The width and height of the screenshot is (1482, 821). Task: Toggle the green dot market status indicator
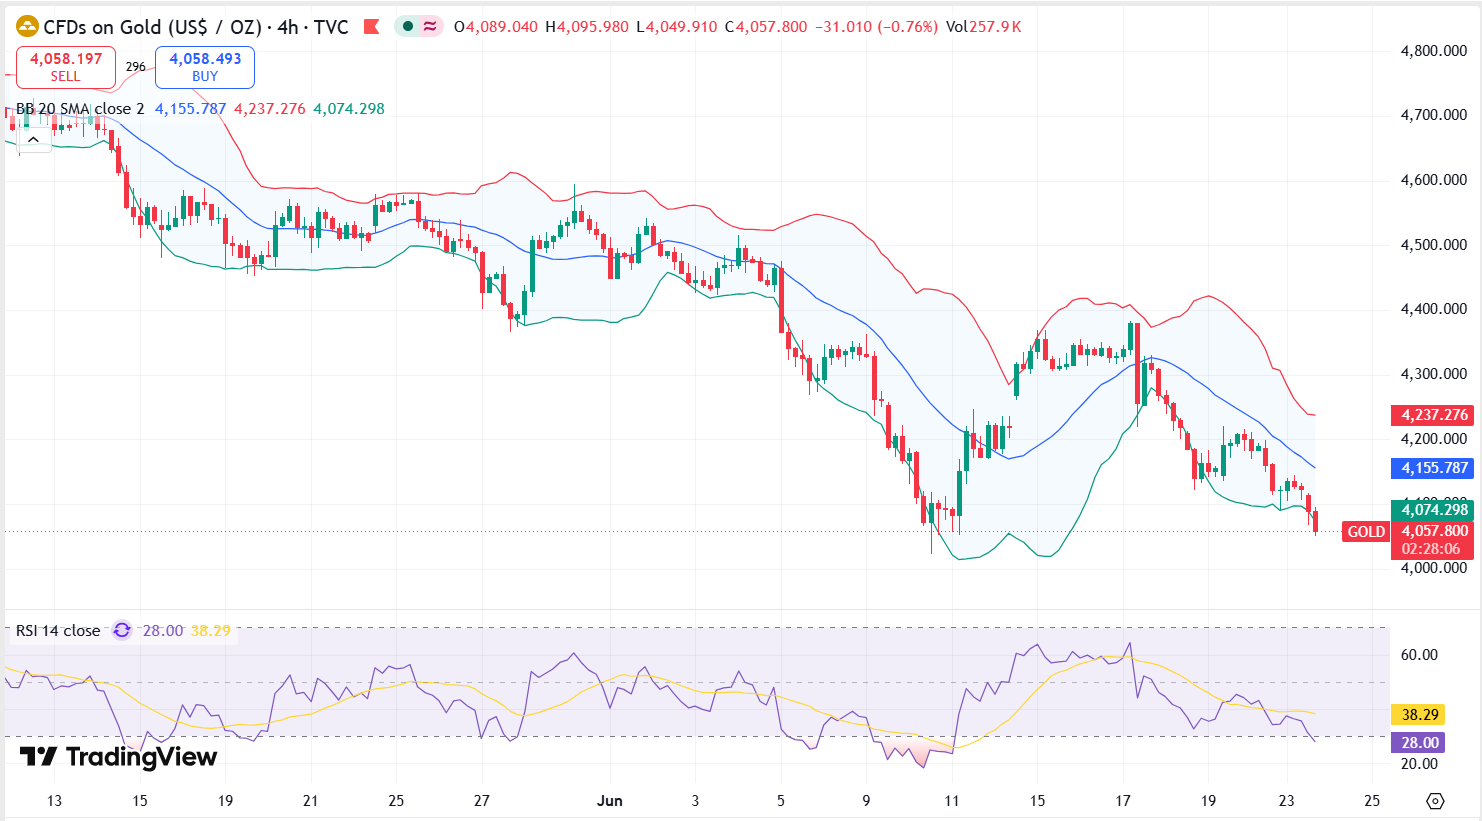[x=408, y=27]
